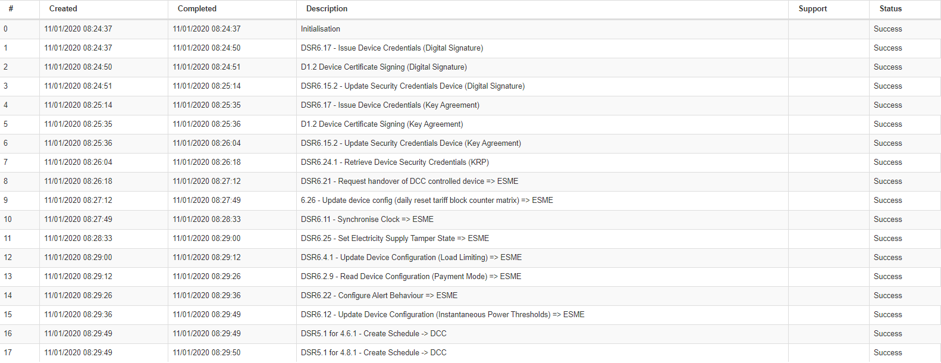Click Success status of Synchronise Clock row

point(888,220)
